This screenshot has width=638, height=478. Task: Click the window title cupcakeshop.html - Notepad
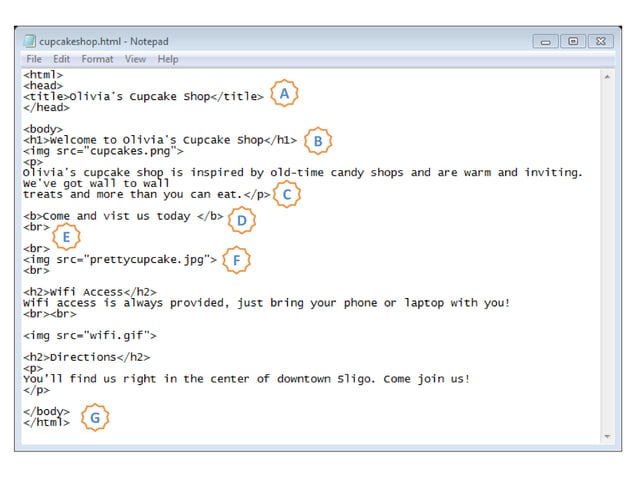pyautogui.click(x=104, y=41)
